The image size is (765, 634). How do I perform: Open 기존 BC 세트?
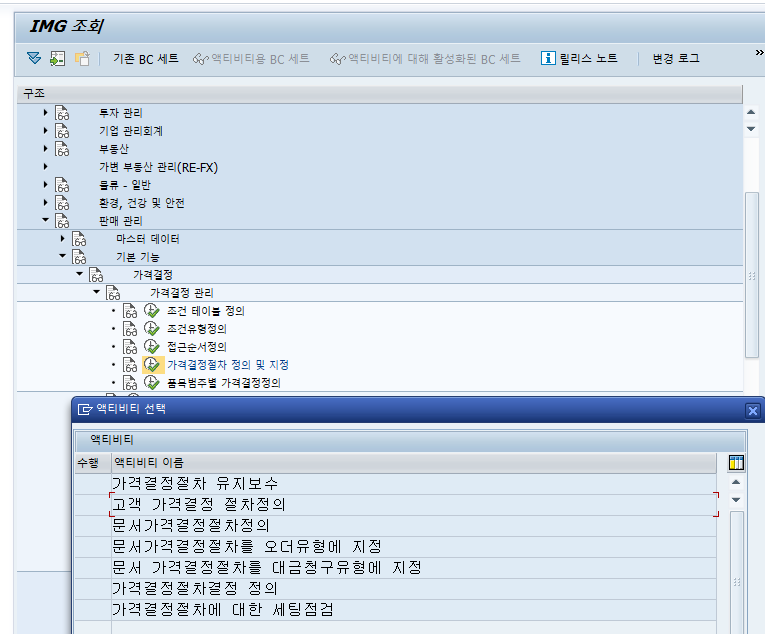coord(146,59)
